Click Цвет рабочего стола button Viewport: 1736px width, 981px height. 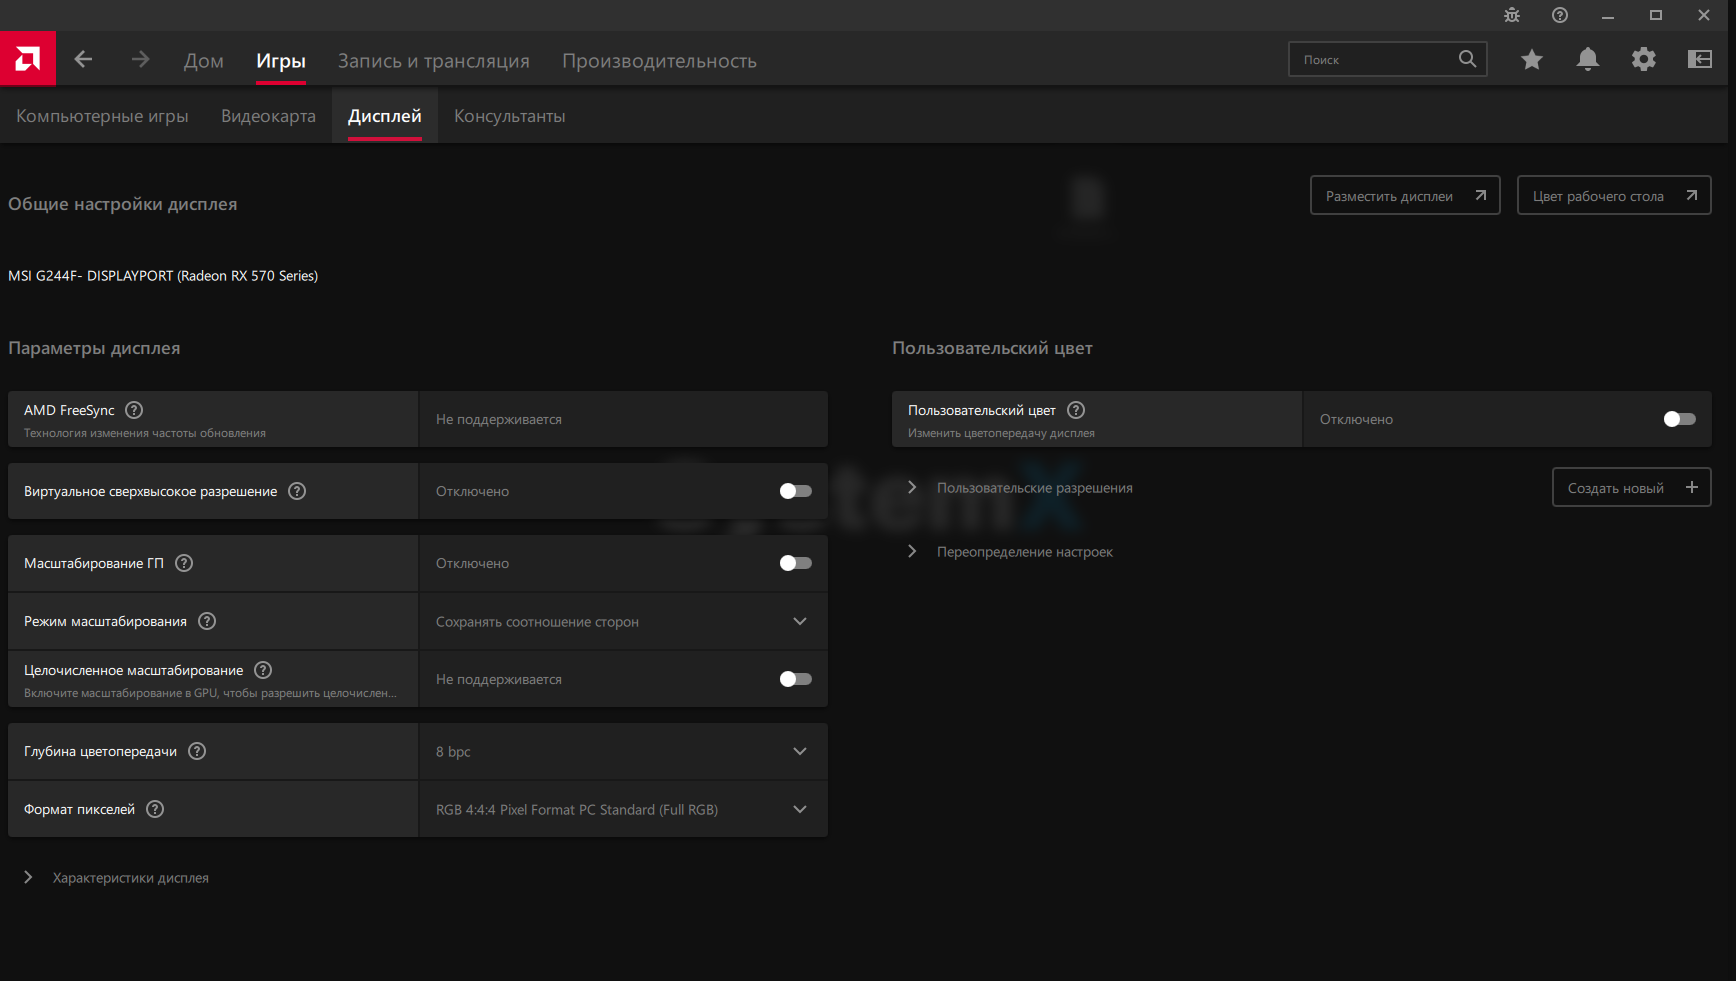point(1614,195)
